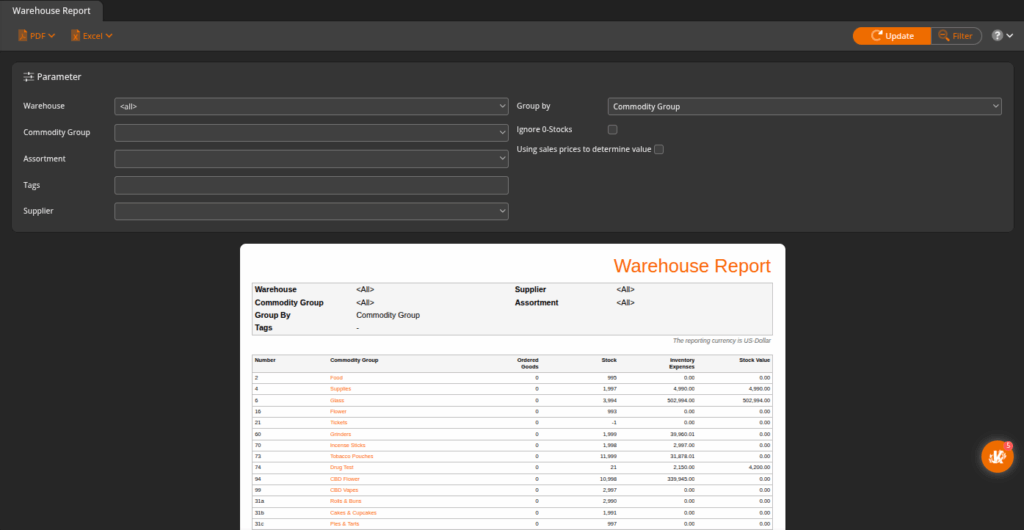This screenshot has height=530, width=1024.
Task: Open the Assortment dropdown
Action: [312, 158]
